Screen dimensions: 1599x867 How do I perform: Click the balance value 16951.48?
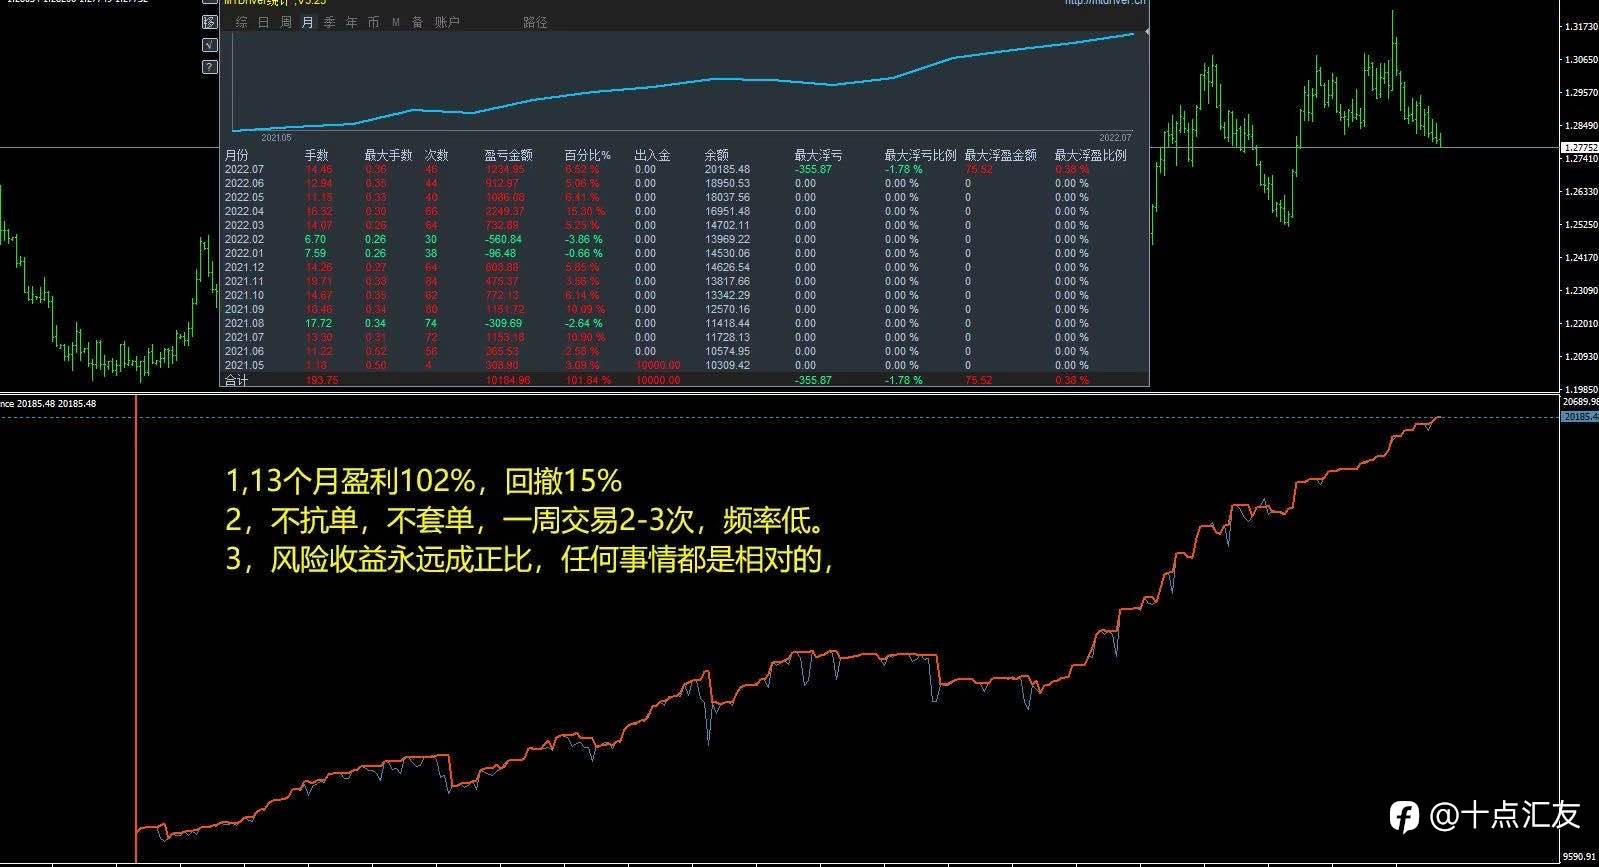point(727,211)
